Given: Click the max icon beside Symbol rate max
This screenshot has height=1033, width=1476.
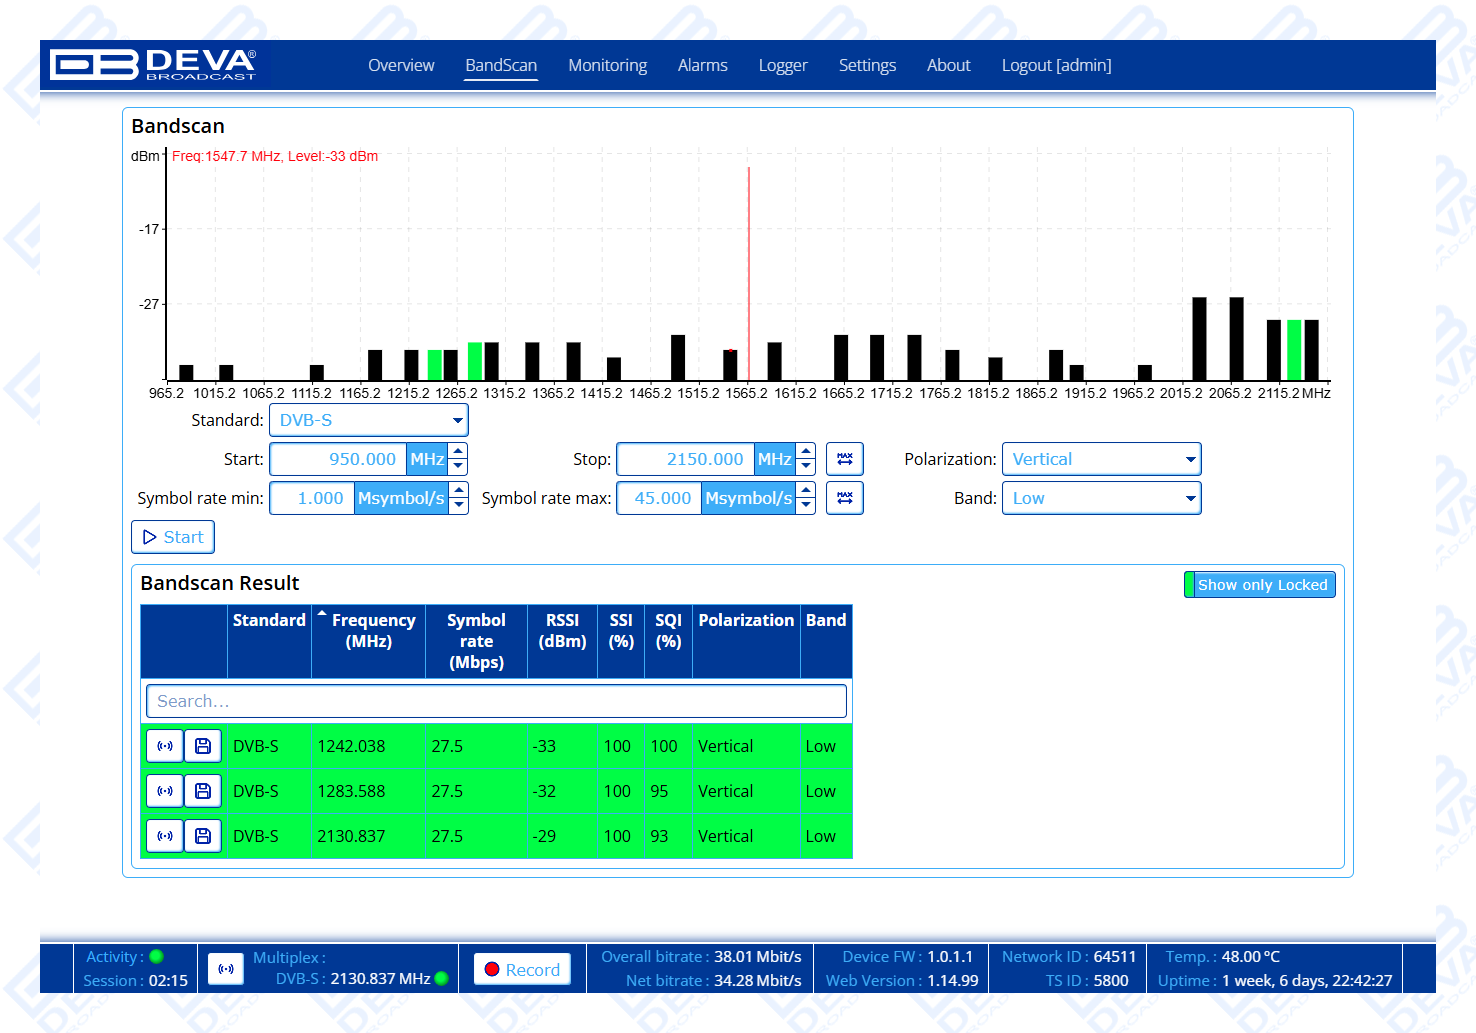Looking at the screenshot, I should tap(844, 498).
